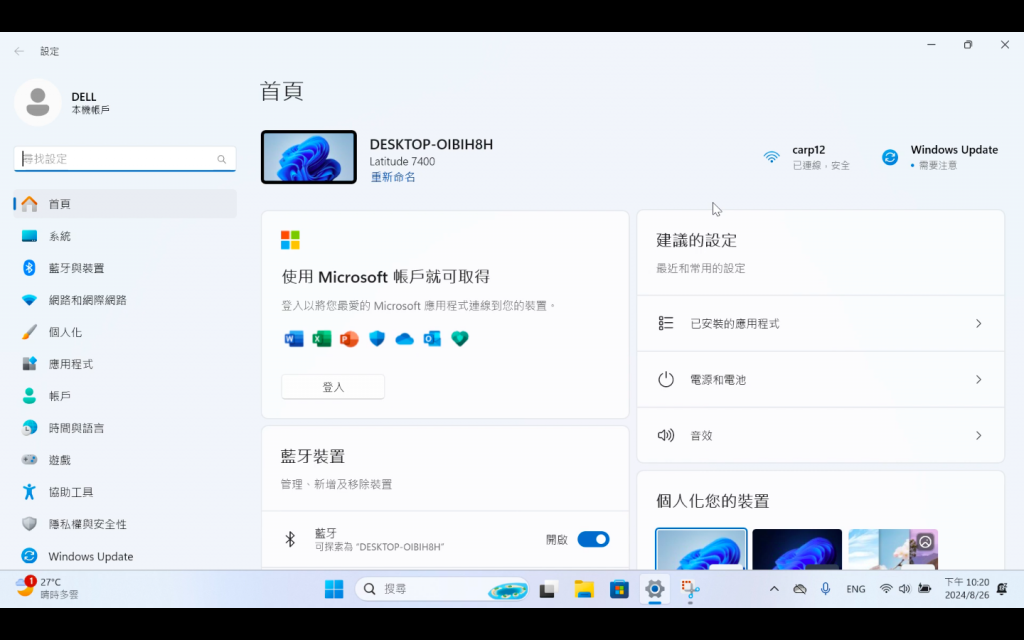
Task: Click the battery tray icon
Action: 924,589
